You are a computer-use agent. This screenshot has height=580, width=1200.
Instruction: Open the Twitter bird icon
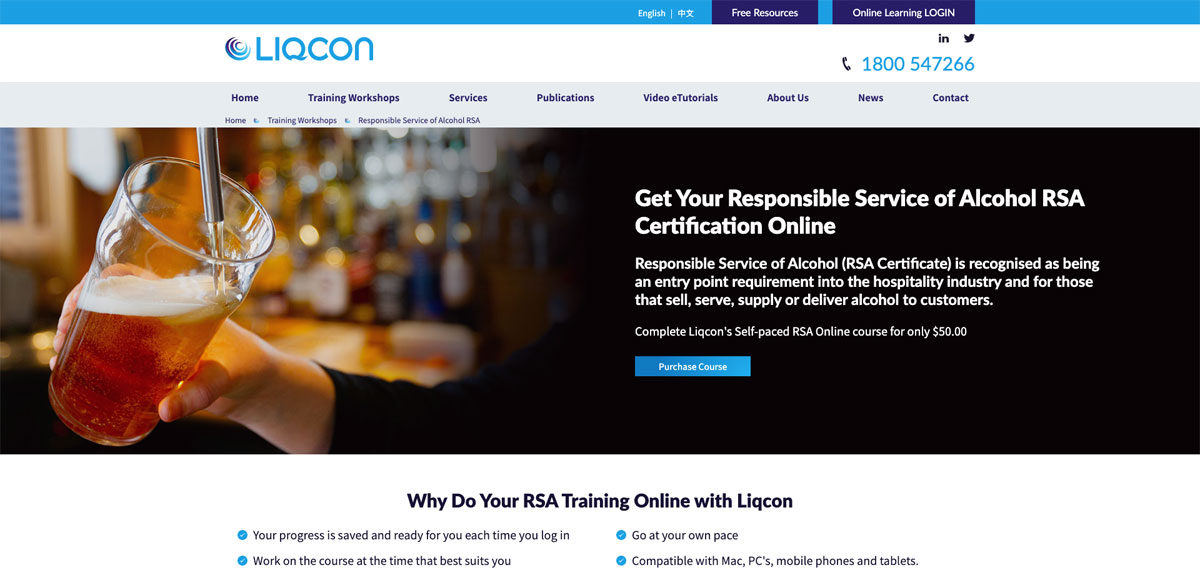coord(969,38)
